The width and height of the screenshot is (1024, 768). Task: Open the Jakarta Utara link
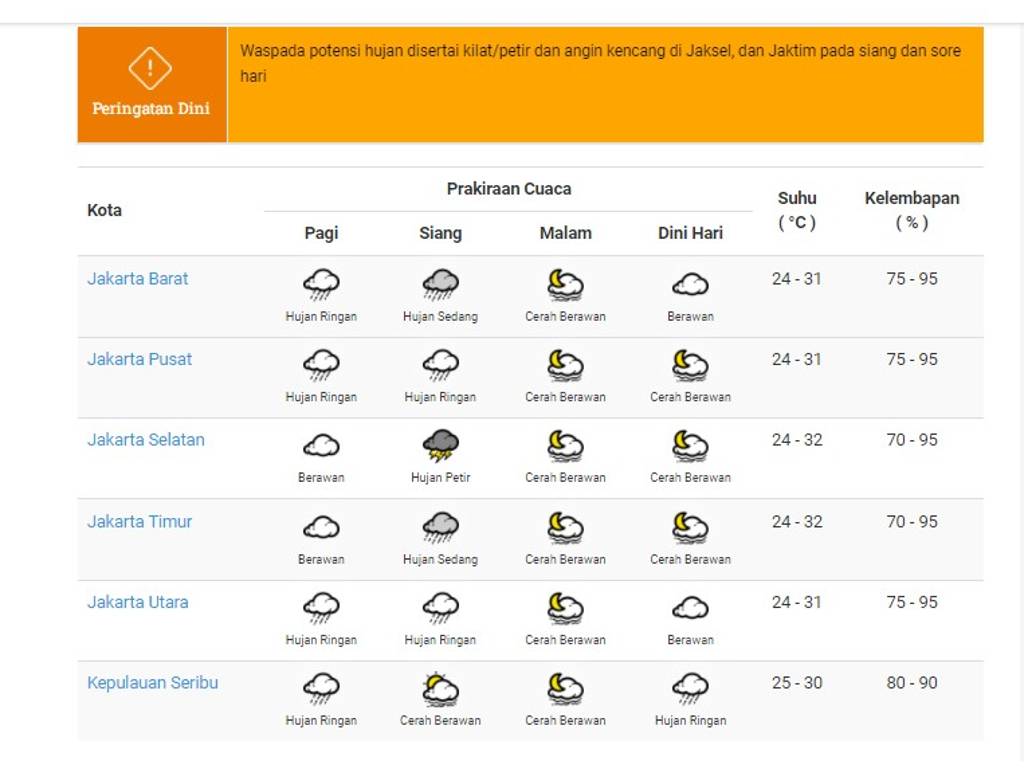pyautogui.click(x=138, y=602)
